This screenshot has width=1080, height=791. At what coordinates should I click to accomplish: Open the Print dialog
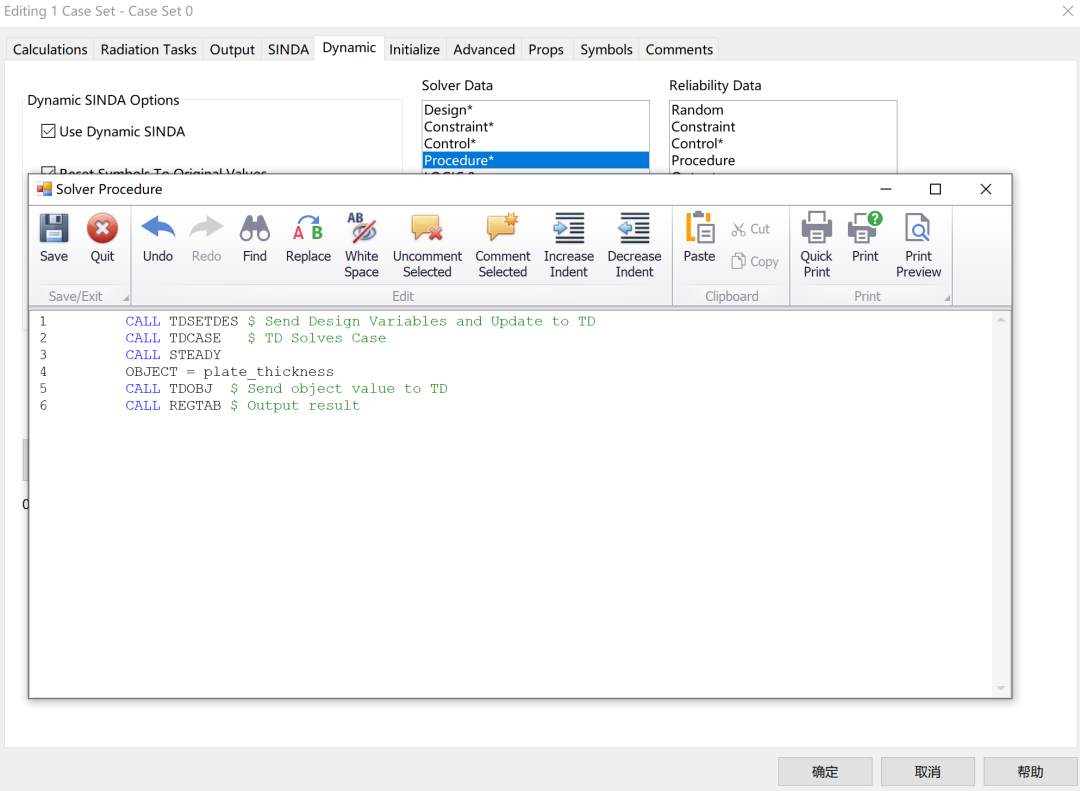(x=865, y=238)
